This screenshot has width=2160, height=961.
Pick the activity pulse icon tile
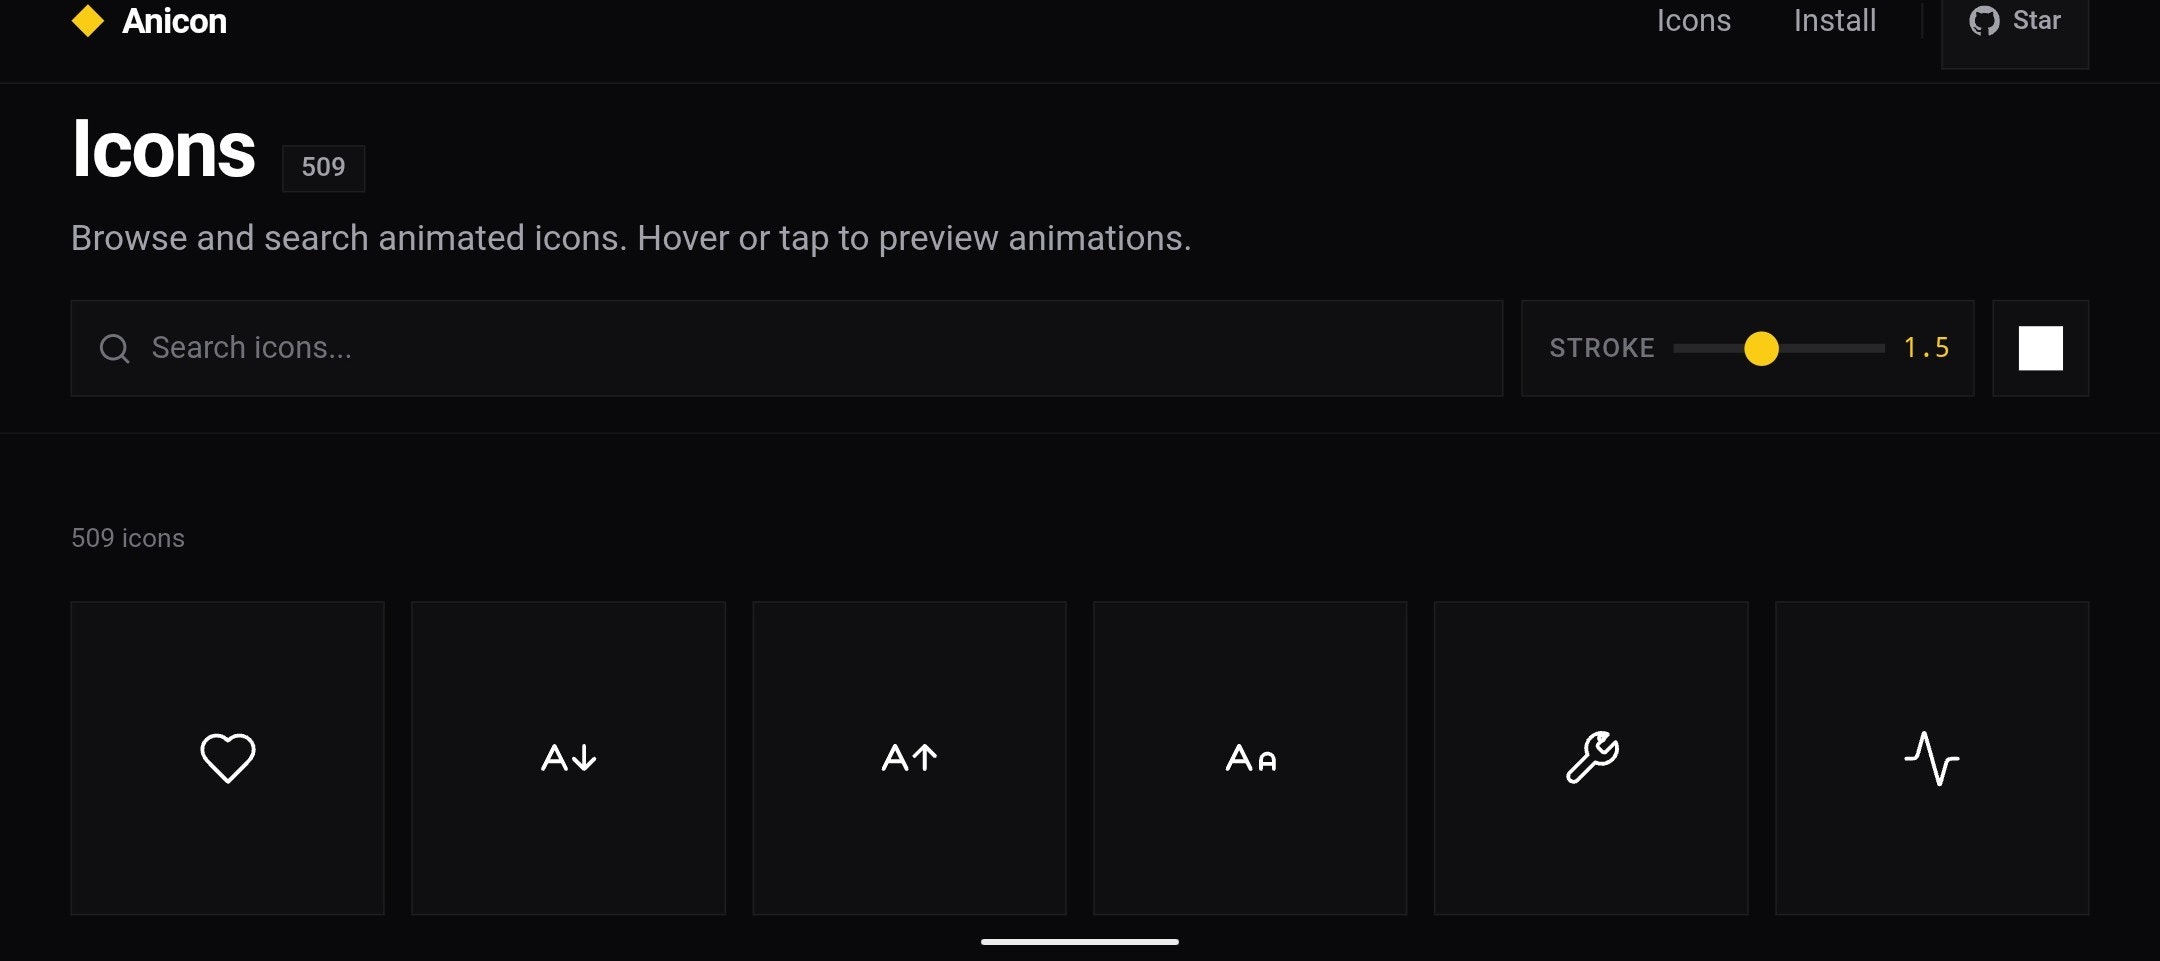click(1932, 758)
